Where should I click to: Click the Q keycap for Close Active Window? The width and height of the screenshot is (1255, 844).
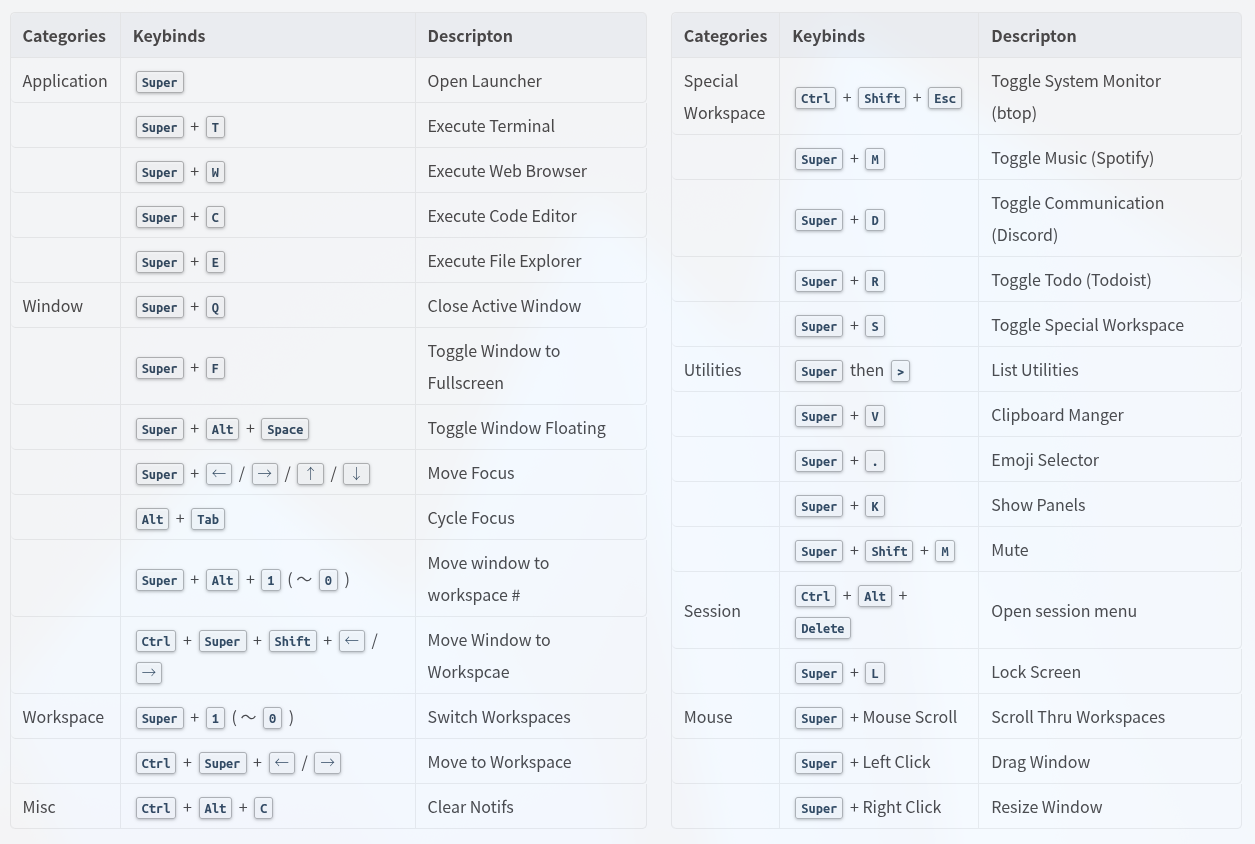coord(215,307)
